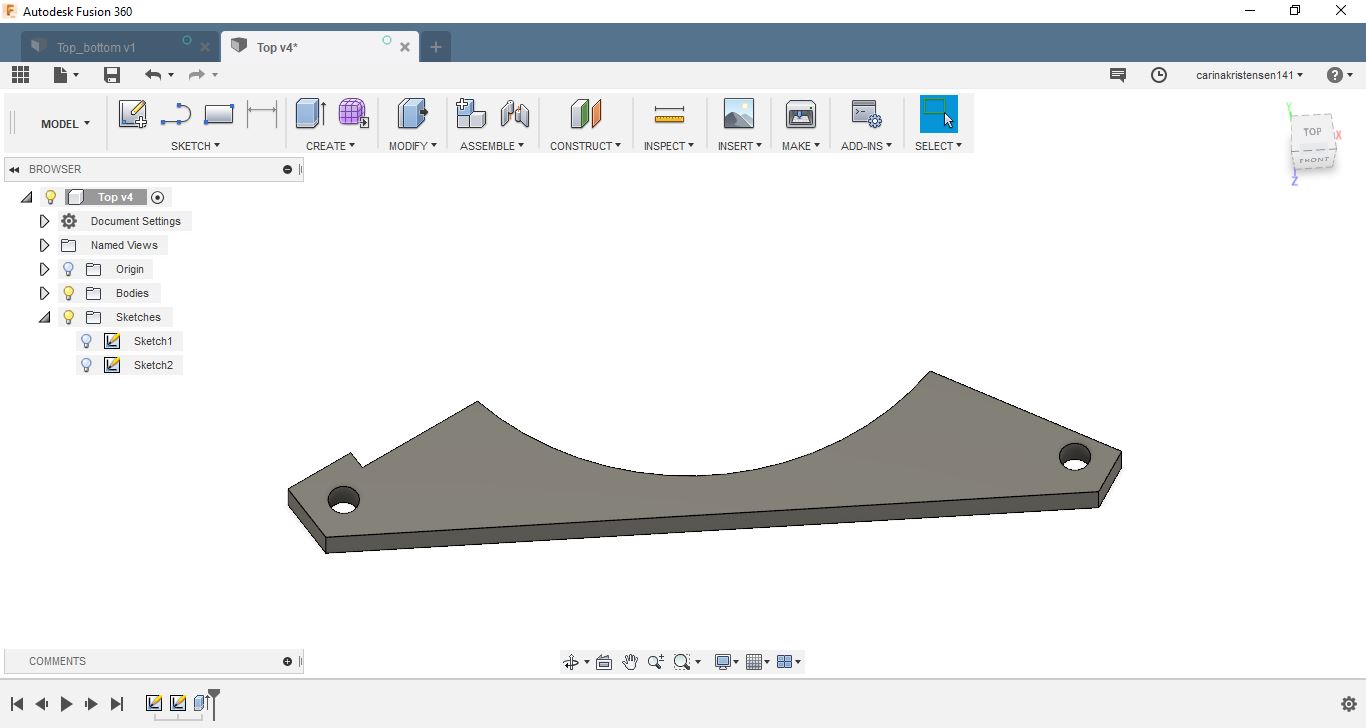Expand the Named Views folder
Image resolution: width=1366 pixels, height=728 pixels.
pos(44,245)
